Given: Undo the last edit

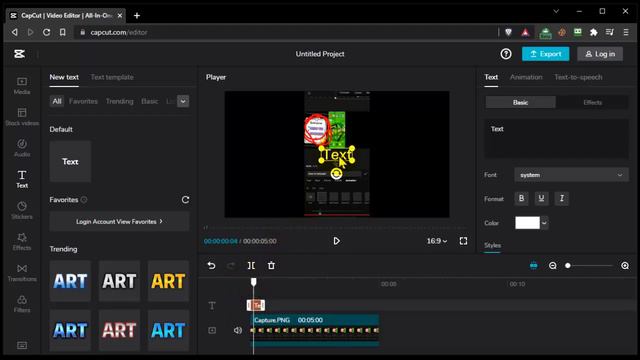Looking at the screenshot, I should point(211,266).
